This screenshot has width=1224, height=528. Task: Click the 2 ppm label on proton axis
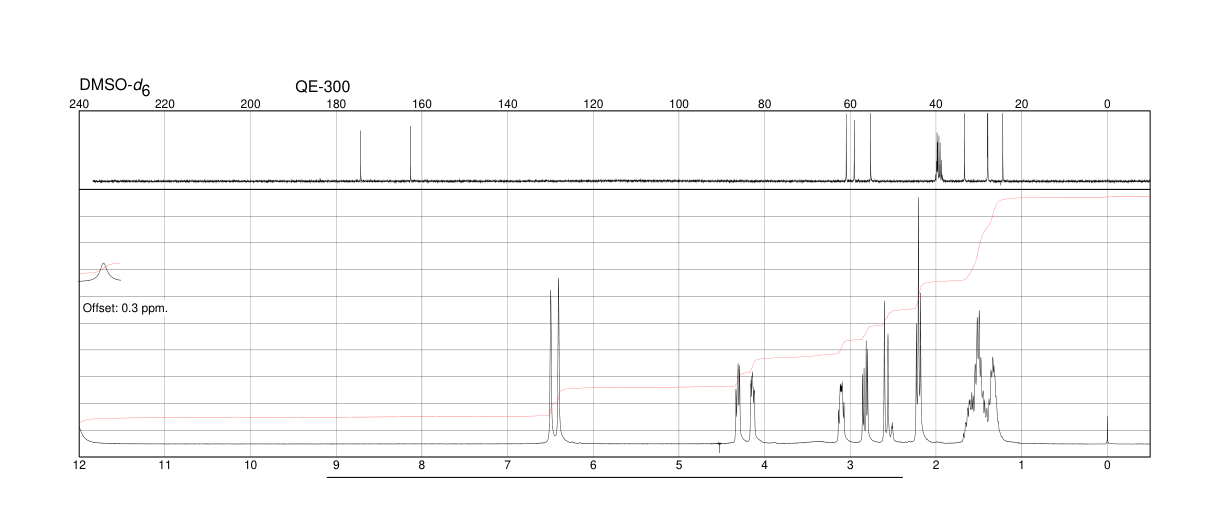pos(936,465)
